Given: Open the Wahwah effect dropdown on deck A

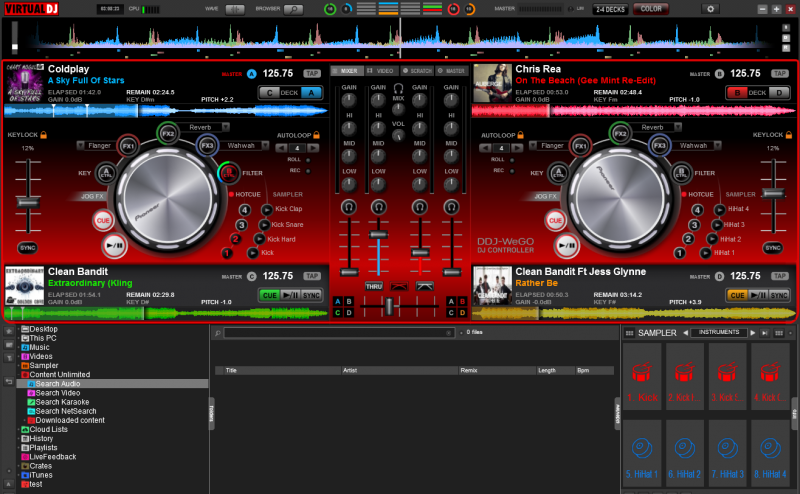Looking at the screenshot, I should (265, 146).
